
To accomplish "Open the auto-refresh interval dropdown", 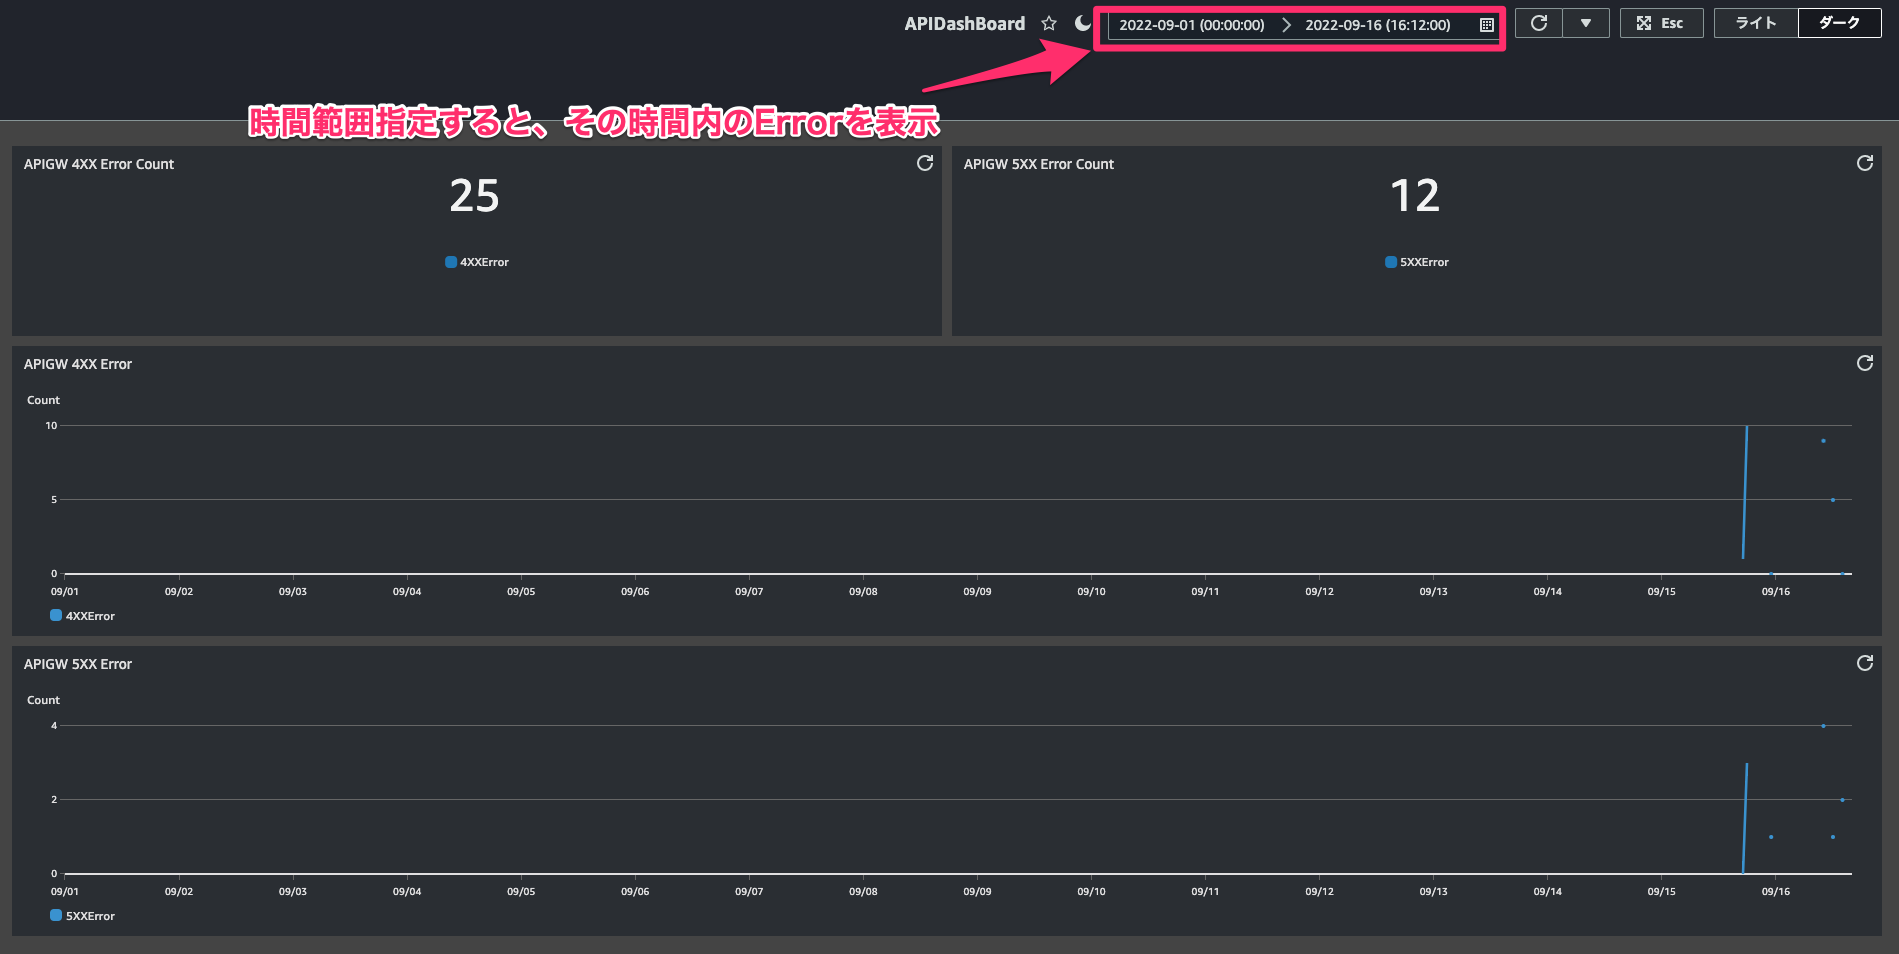I will (x=1585, y=22).
